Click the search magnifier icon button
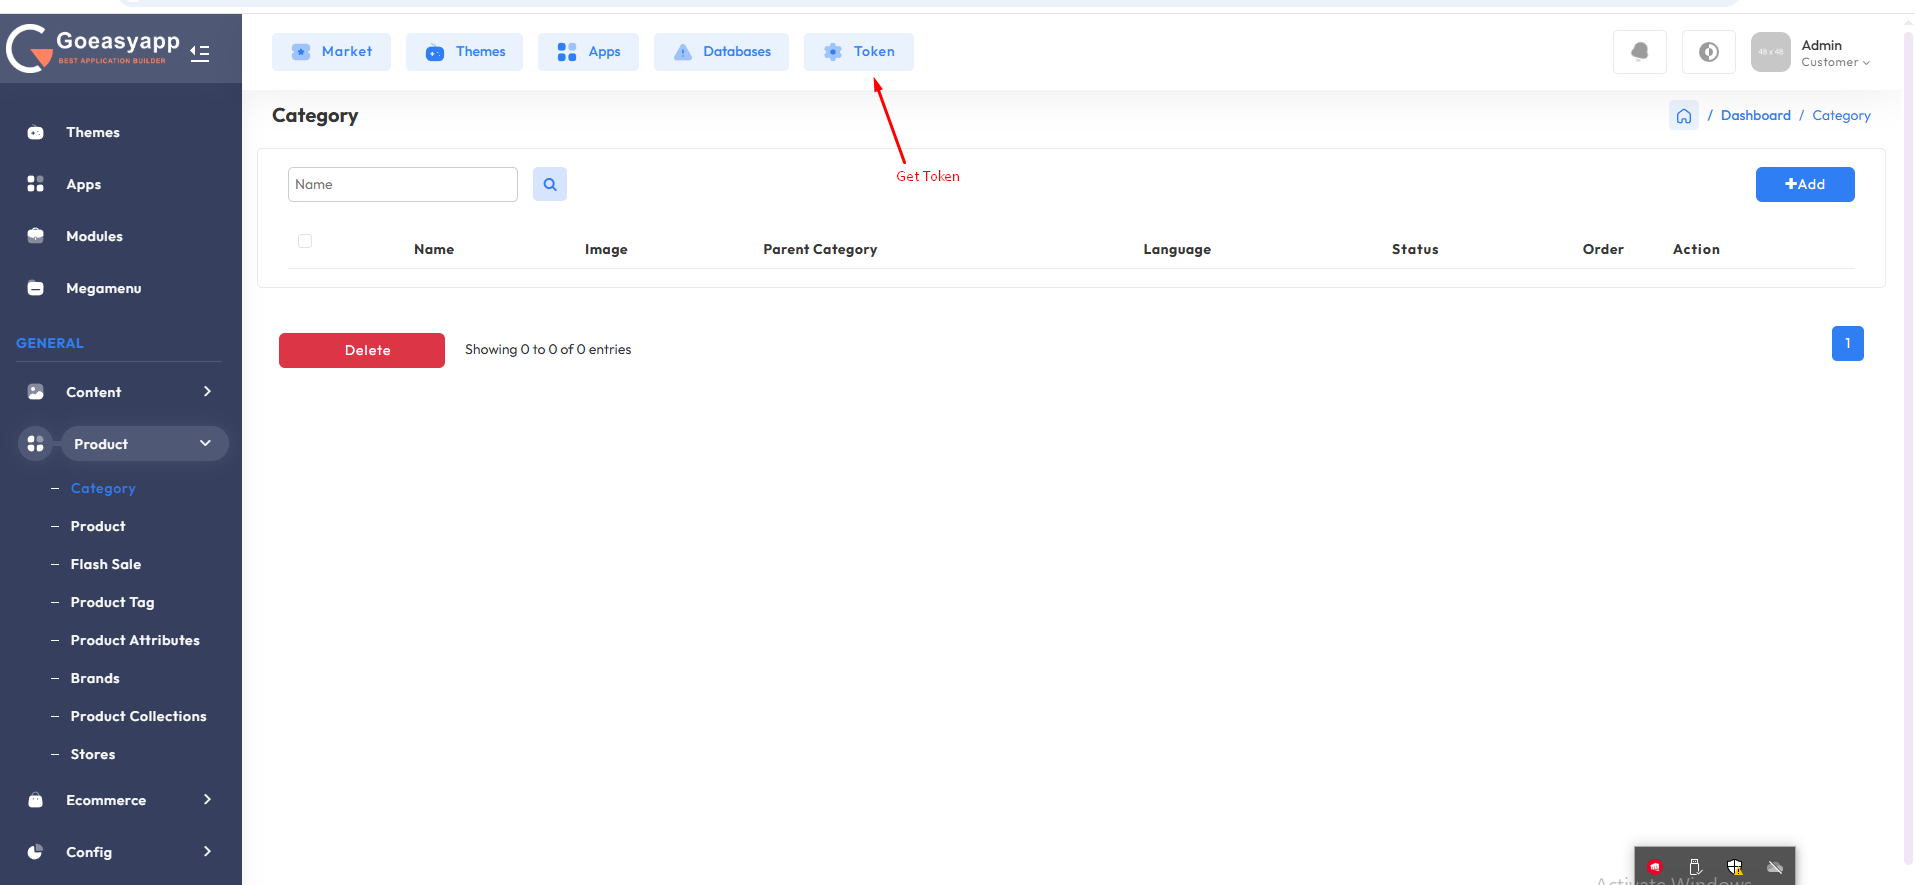The width and height of the screenshot is (1915, 885). 550,184
